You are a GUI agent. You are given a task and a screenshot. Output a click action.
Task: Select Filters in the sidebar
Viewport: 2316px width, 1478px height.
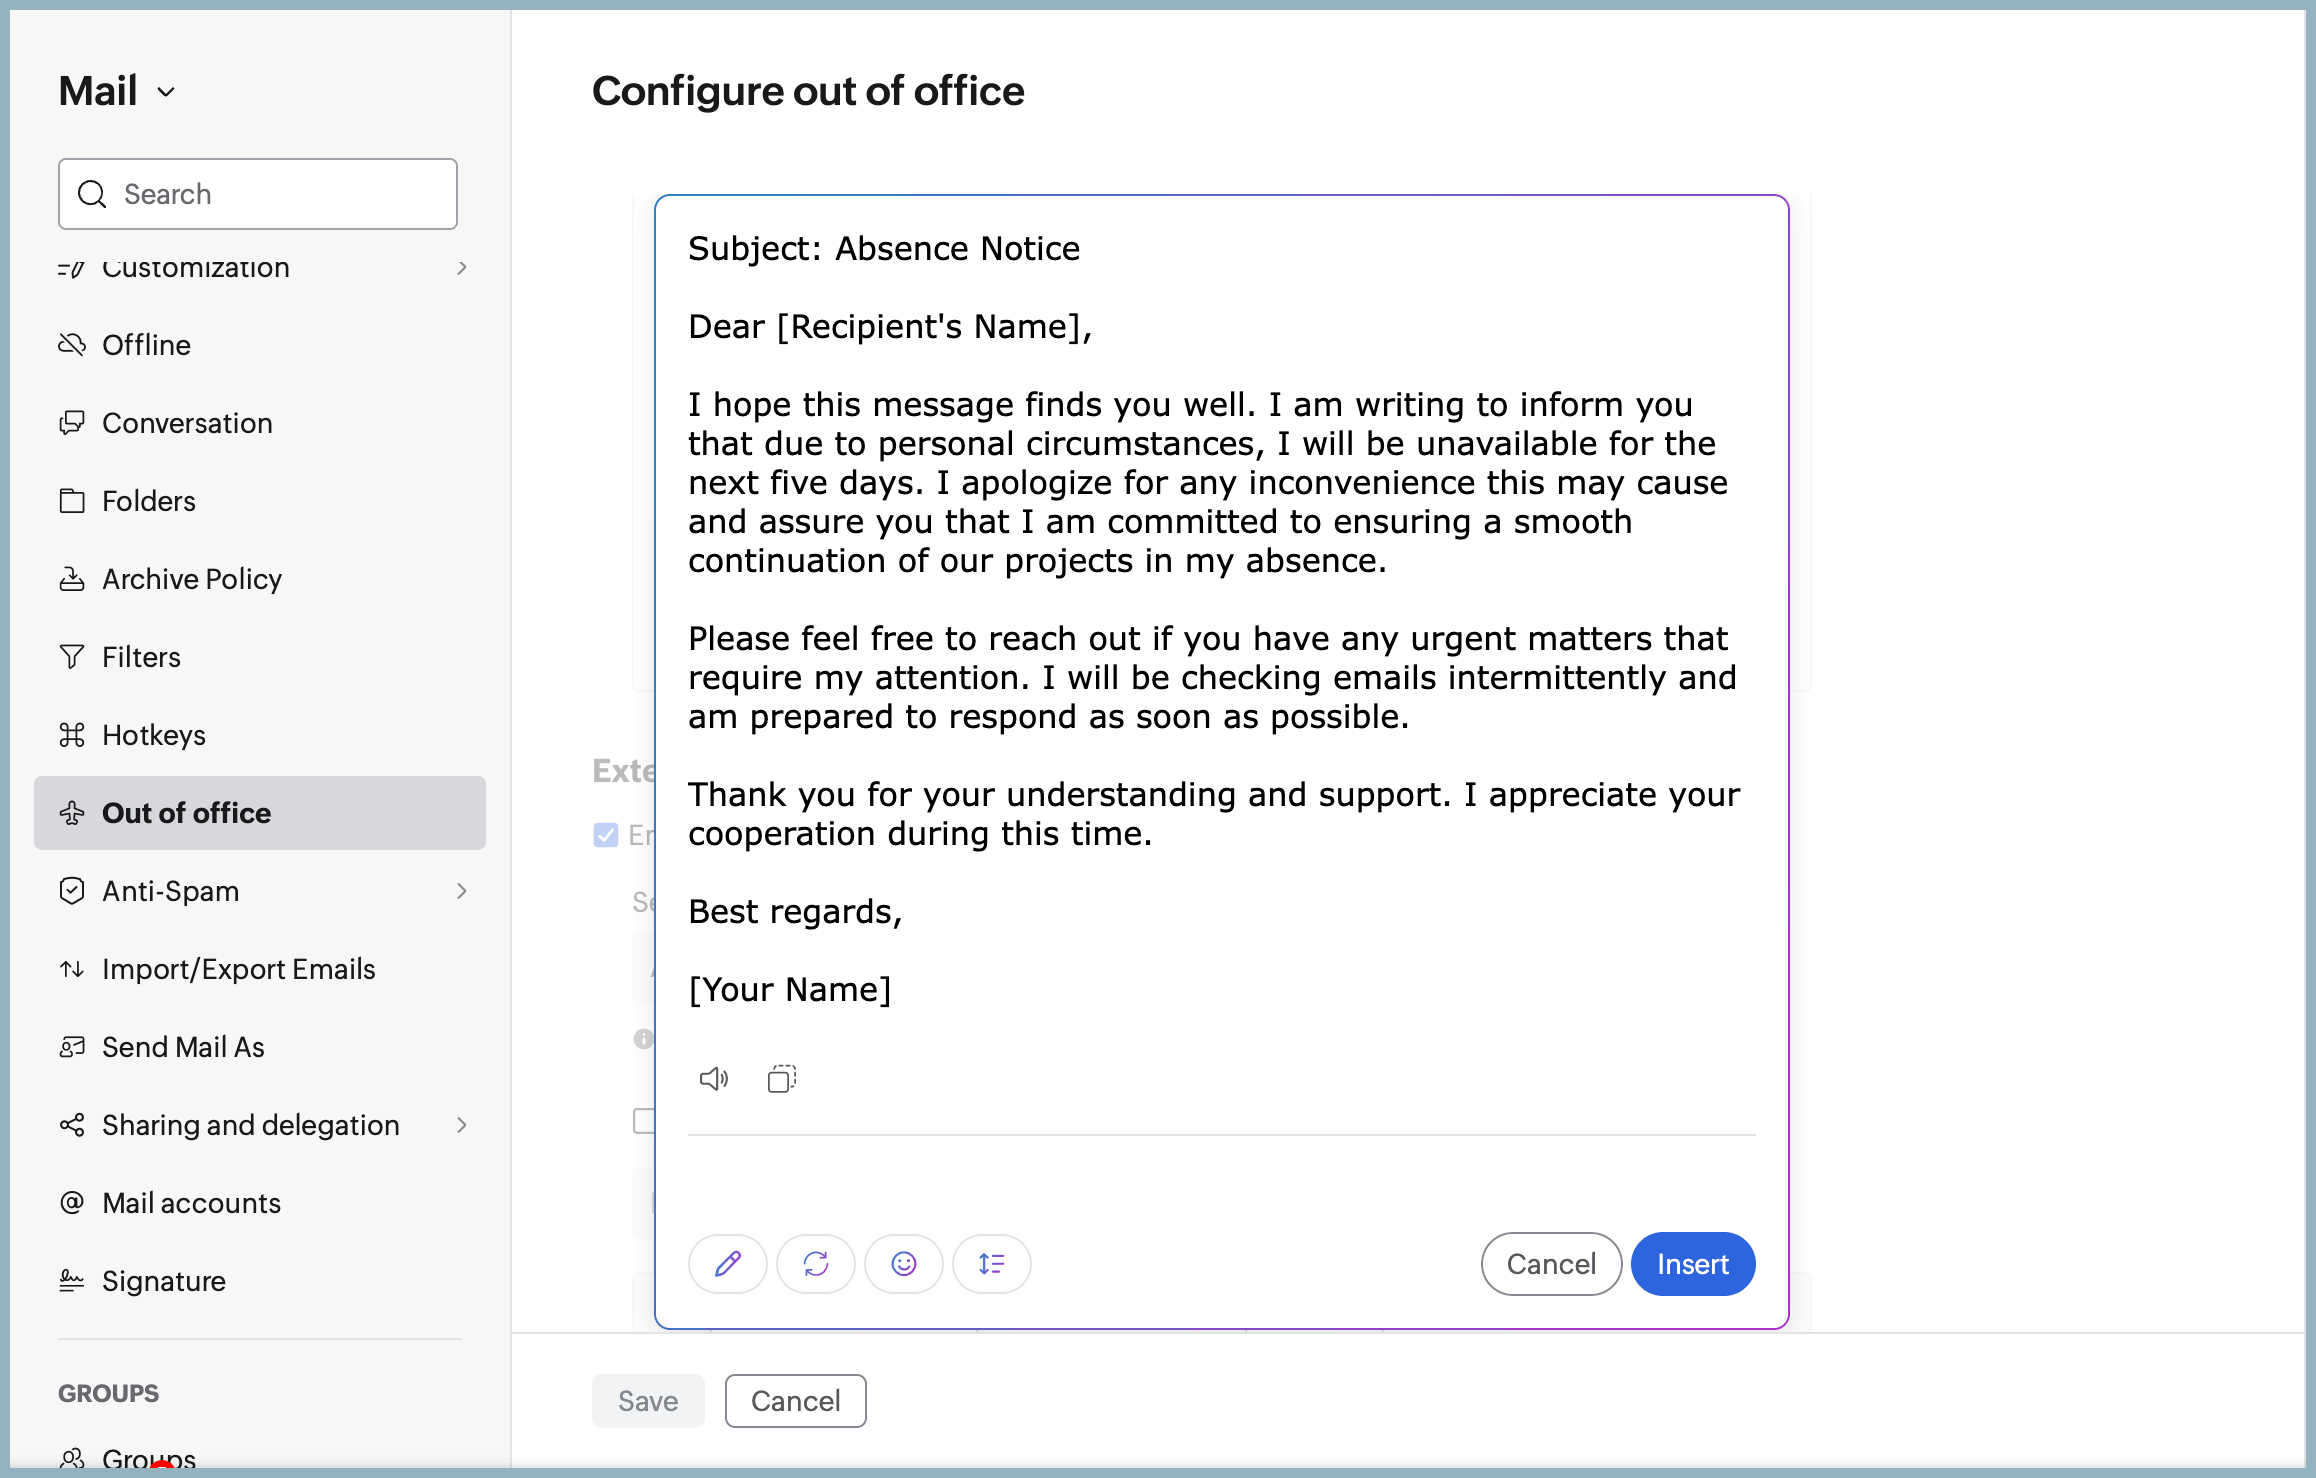(260, 657)
